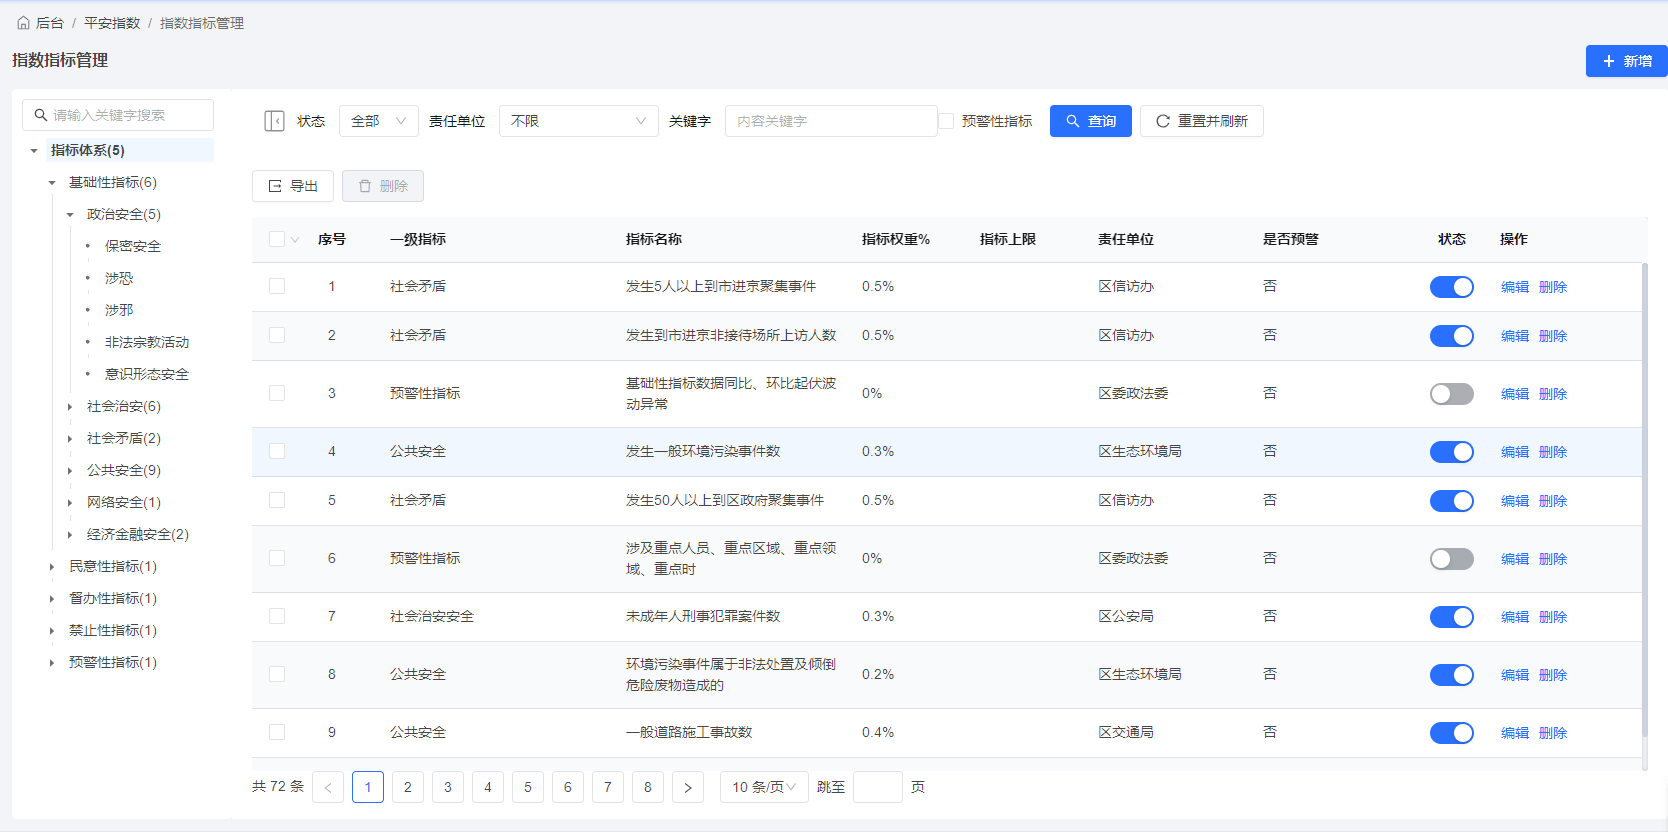1668x832 pixels.
Task: Go to page 5
Action: [528, 787]
